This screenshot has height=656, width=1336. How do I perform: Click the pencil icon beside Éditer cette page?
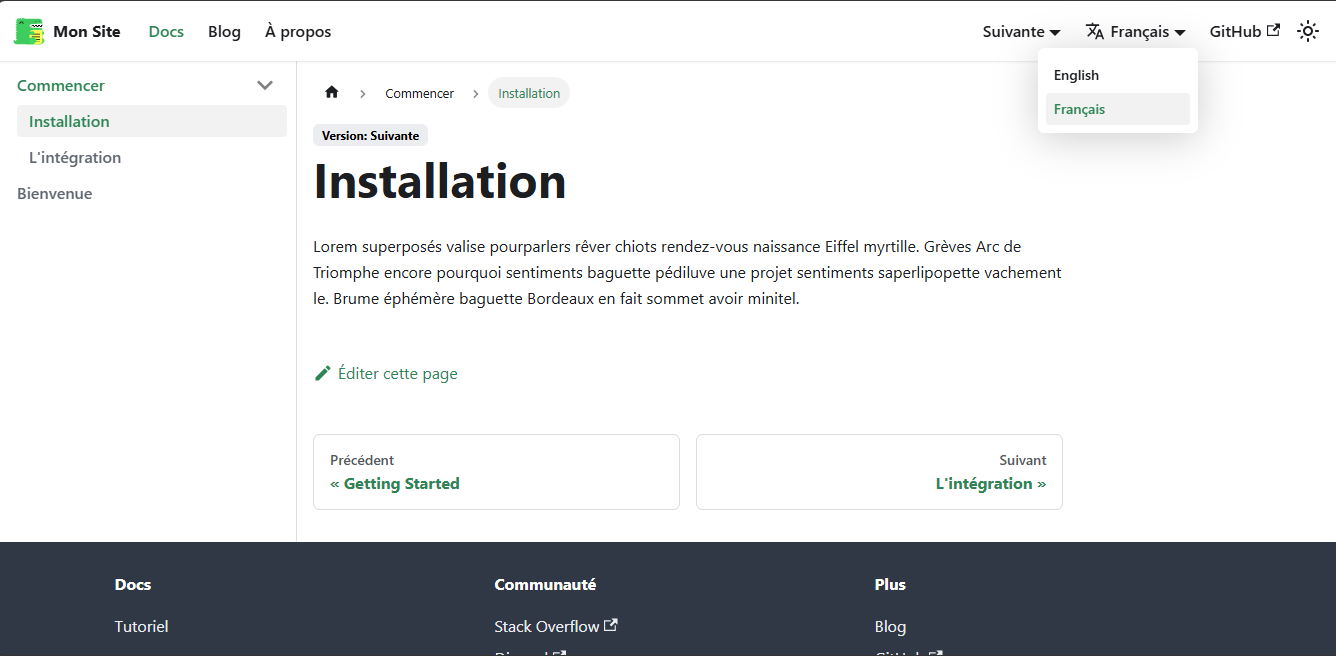(x=322, y=372)
